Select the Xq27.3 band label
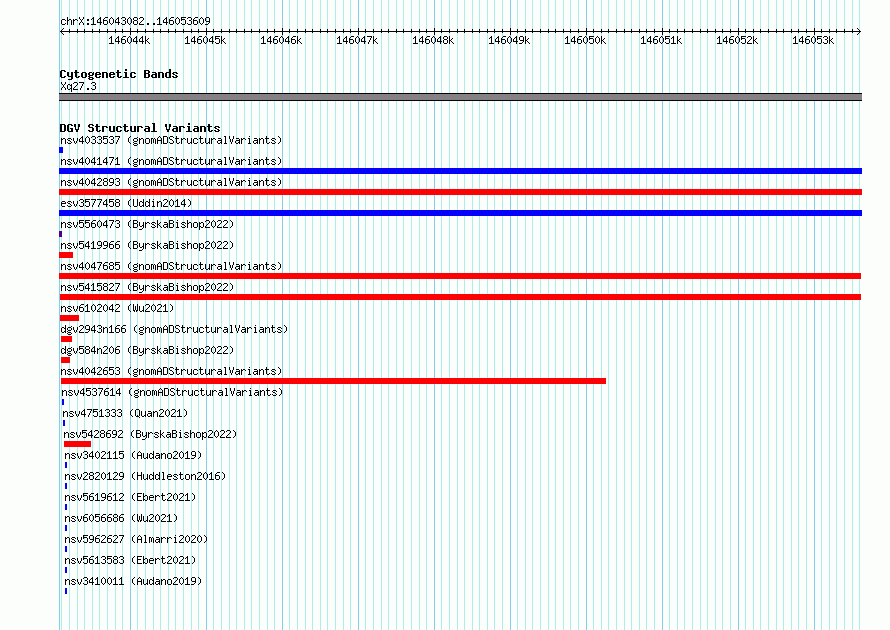 (78, 86)
